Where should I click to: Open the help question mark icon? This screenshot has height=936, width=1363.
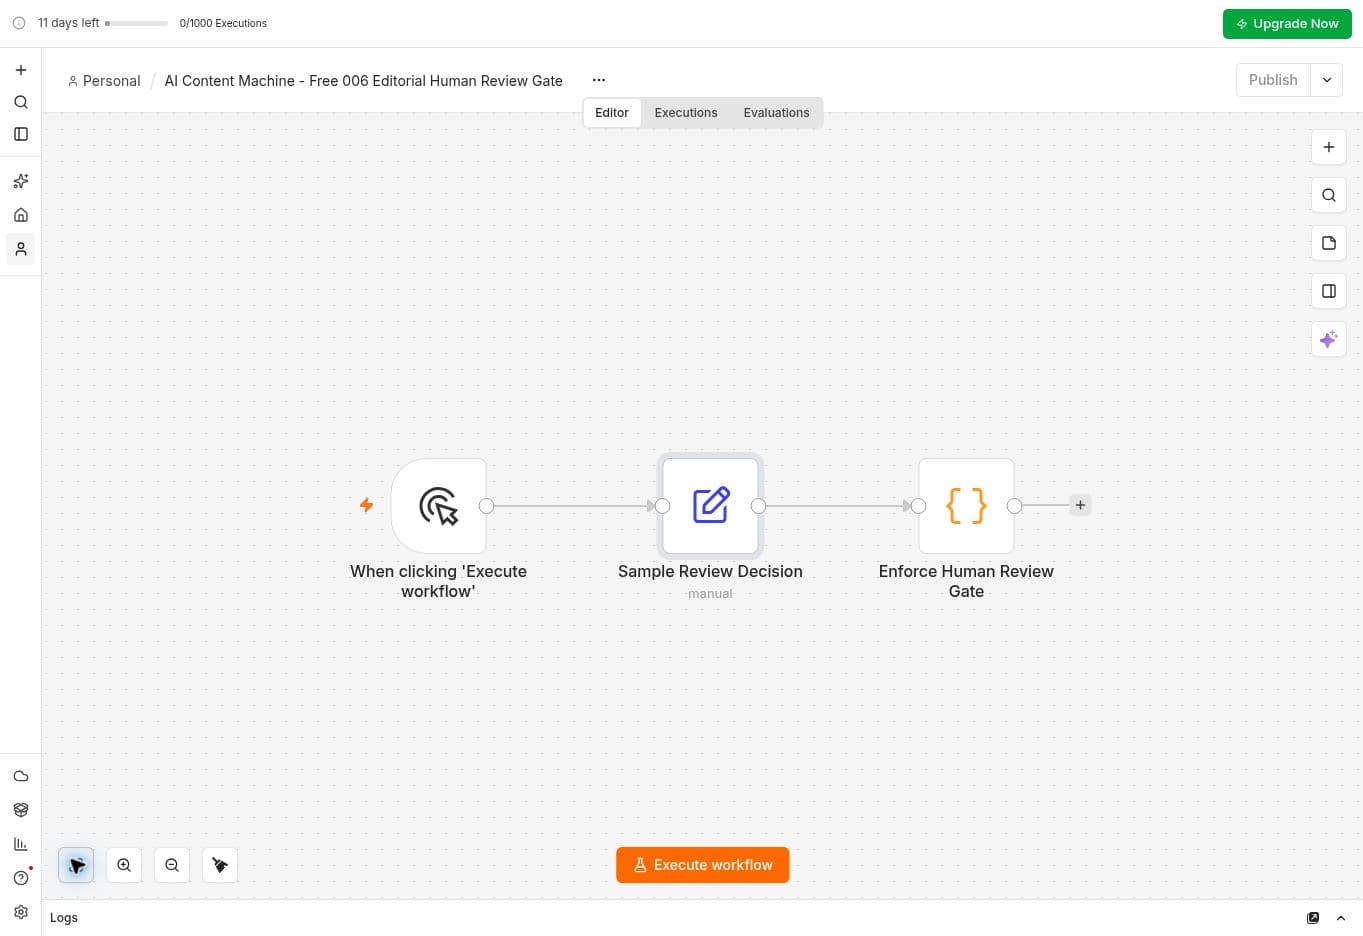21,878
